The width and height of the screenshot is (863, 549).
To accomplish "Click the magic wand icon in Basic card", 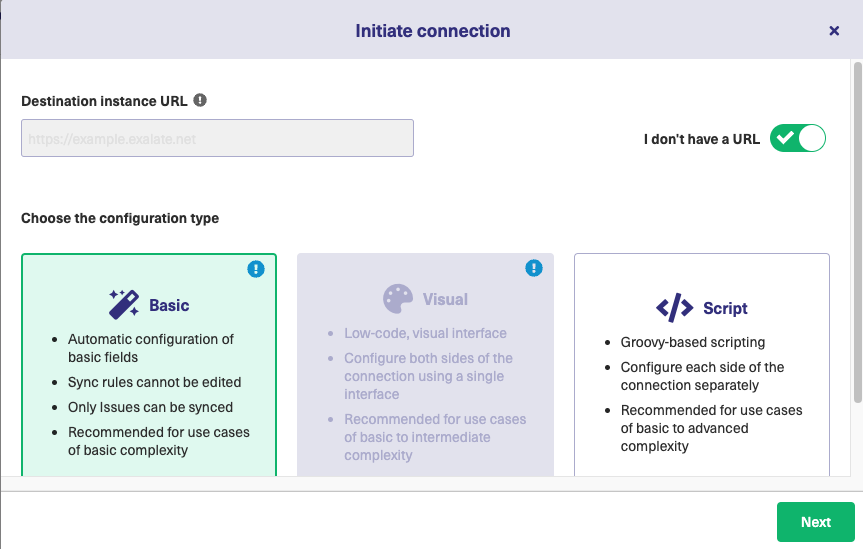I will coord(124,304).
